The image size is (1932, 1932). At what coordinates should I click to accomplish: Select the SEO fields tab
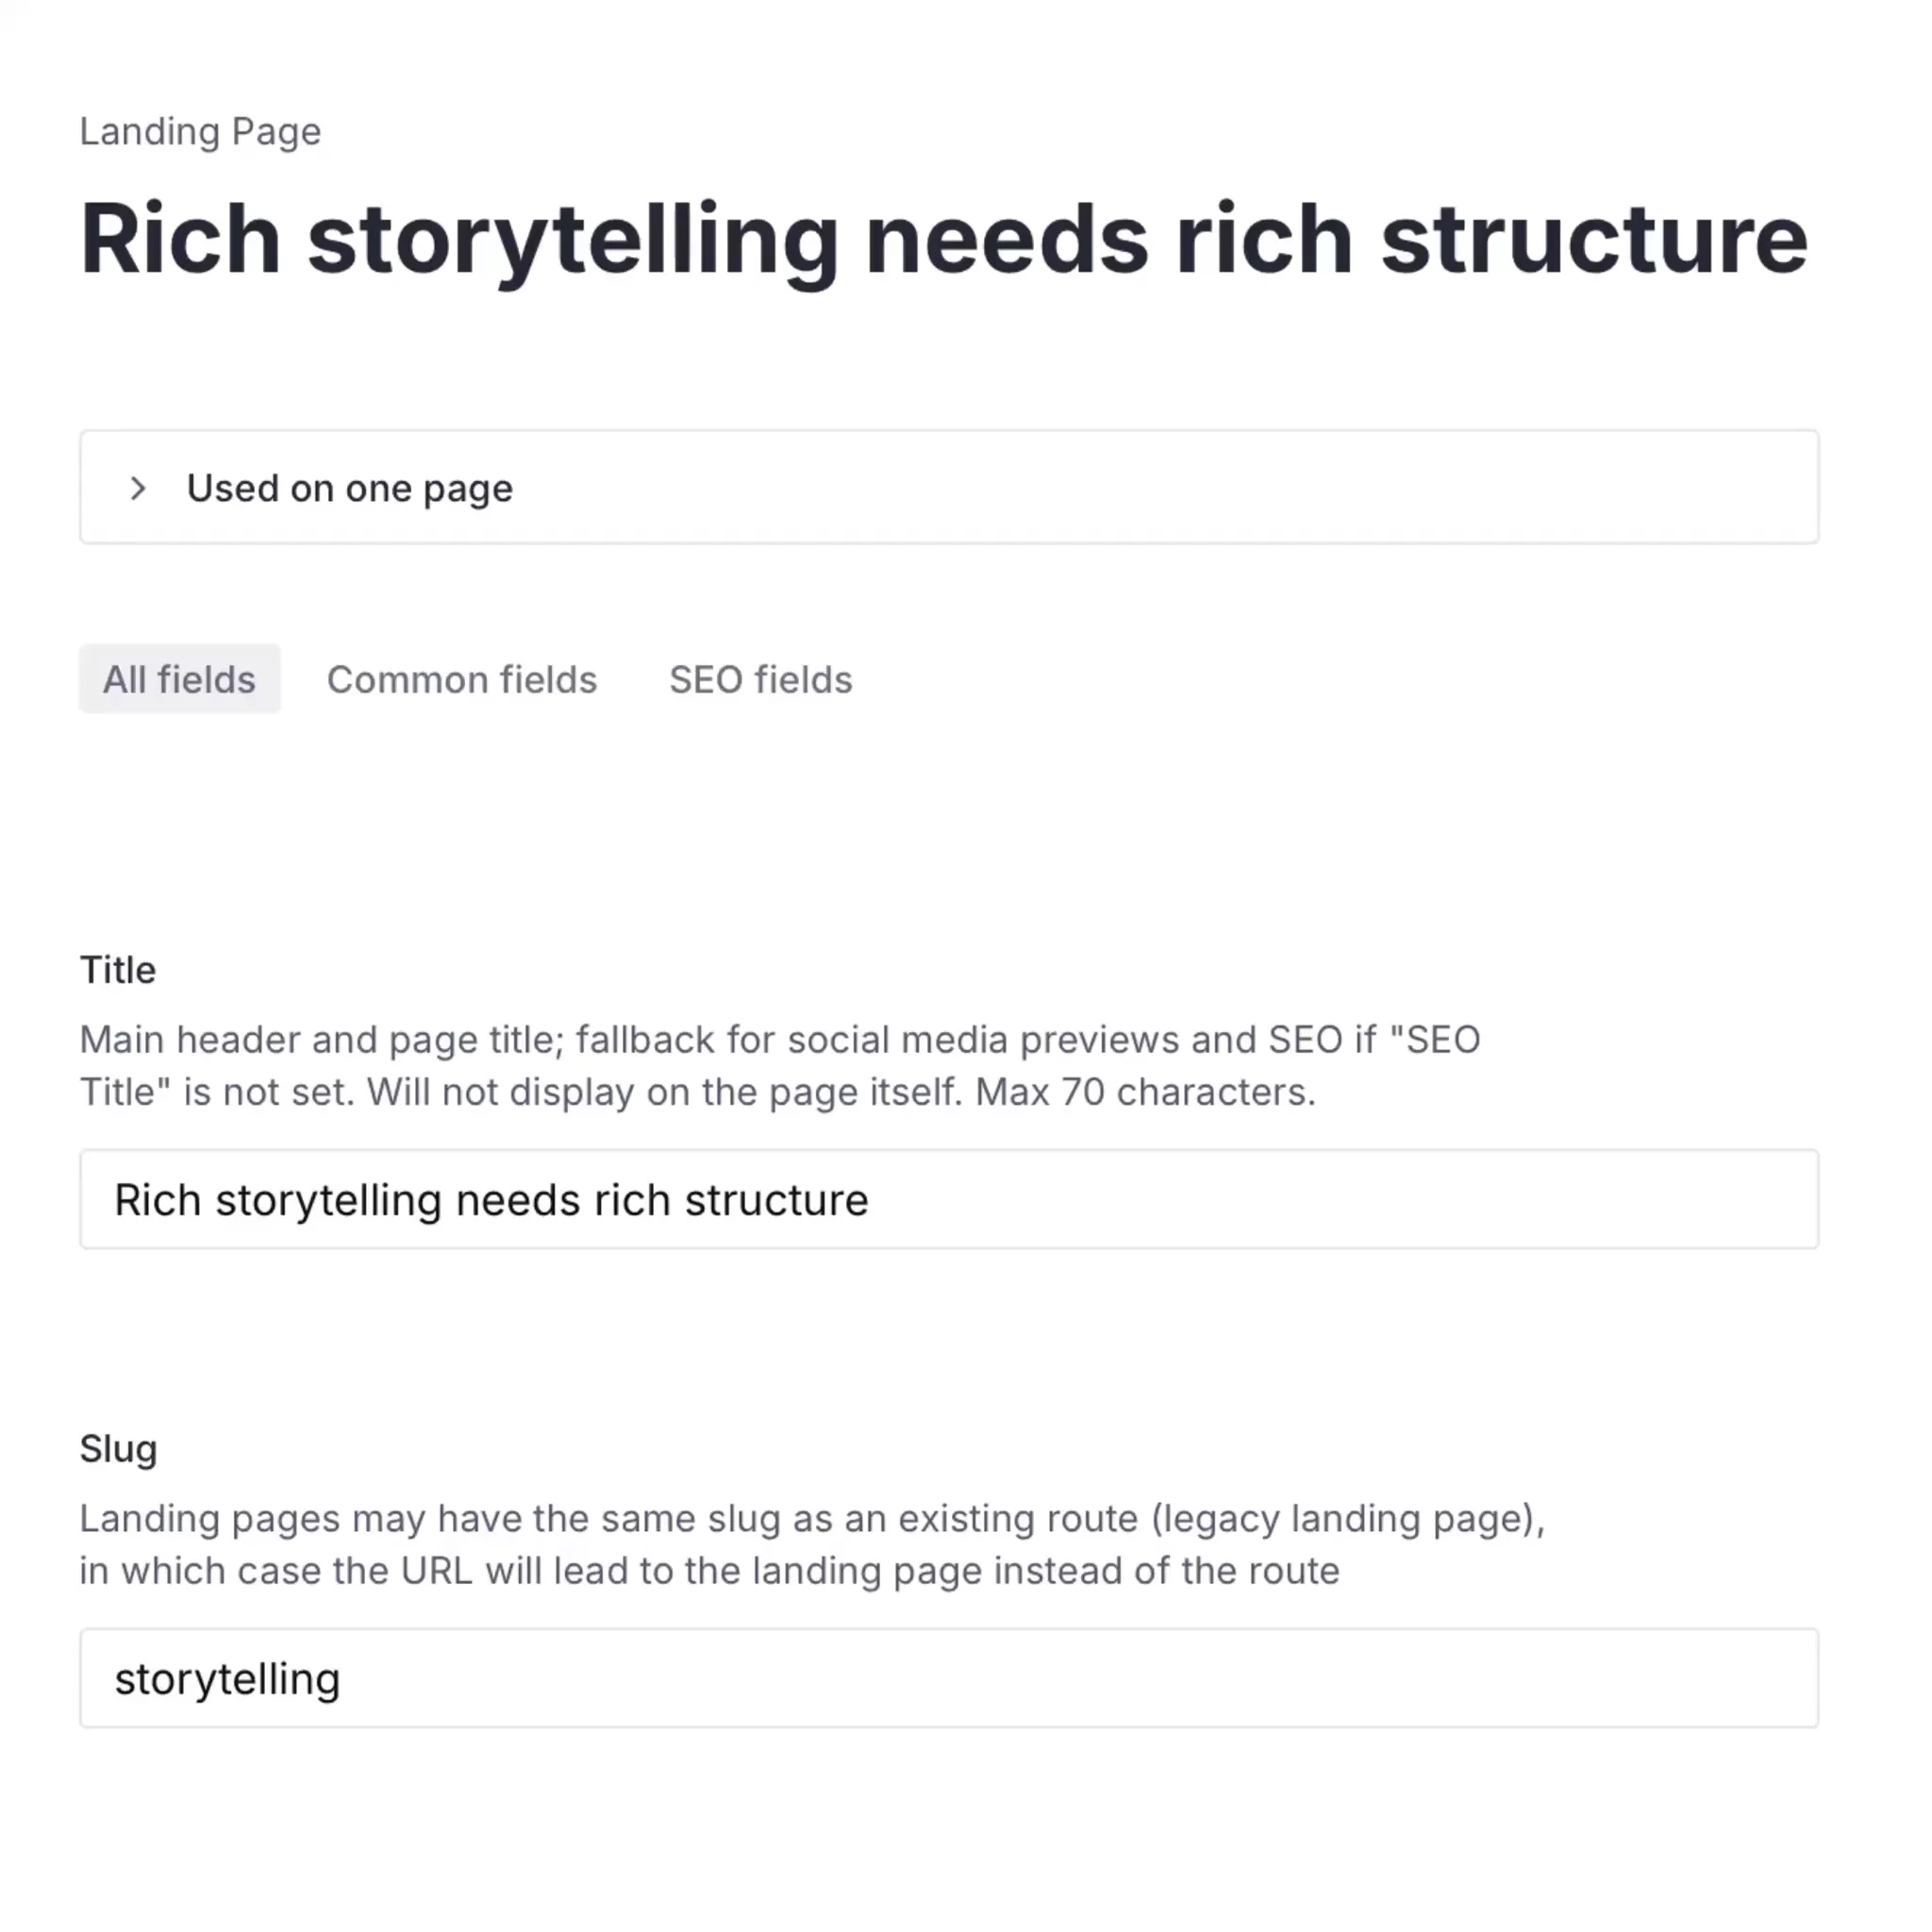pyautogui.click(x=760, y=679)
